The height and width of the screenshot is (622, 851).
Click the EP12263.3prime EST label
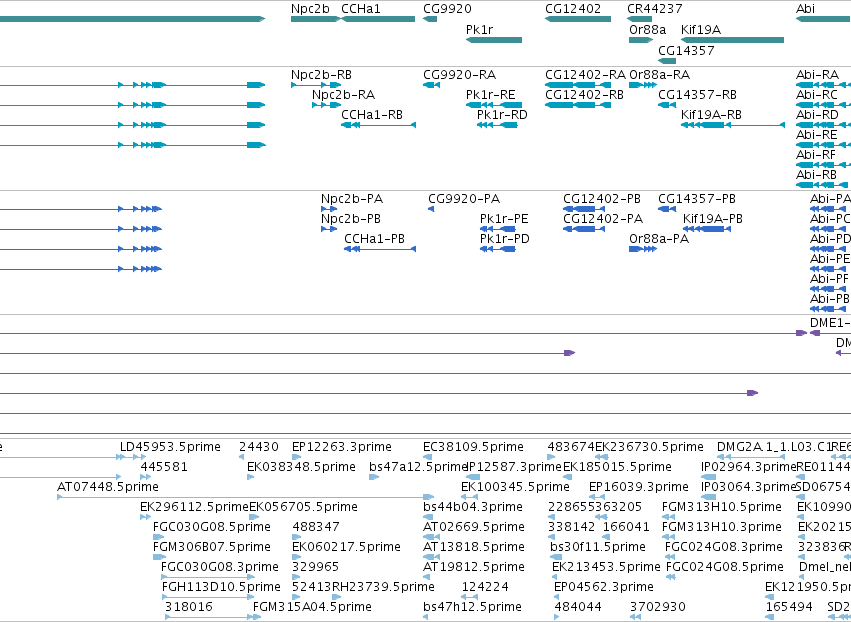pos(341,447)
